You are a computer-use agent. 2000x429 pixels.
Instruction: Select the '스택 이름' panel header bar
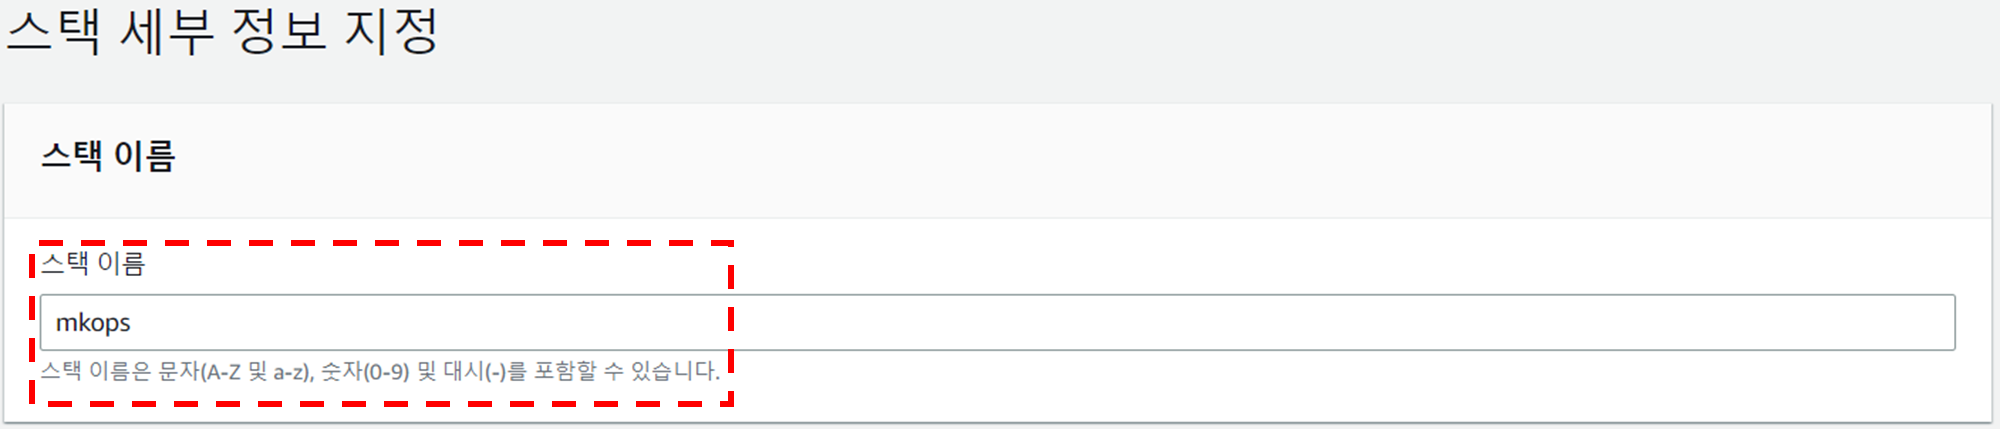(1000, 160)
